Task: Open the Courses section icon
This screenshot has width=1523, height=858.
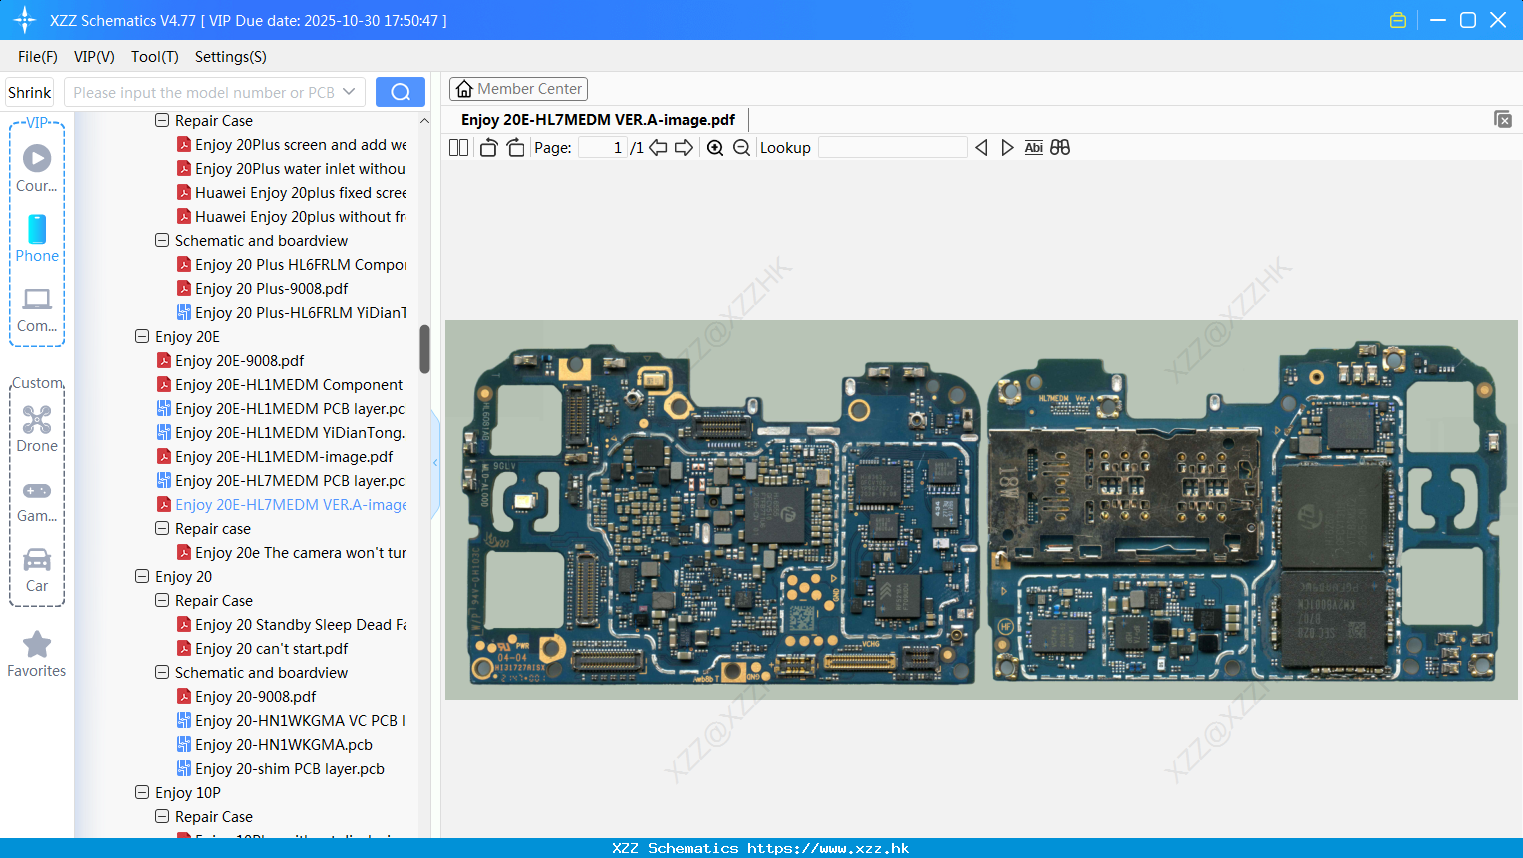Action: pos(37,158)
